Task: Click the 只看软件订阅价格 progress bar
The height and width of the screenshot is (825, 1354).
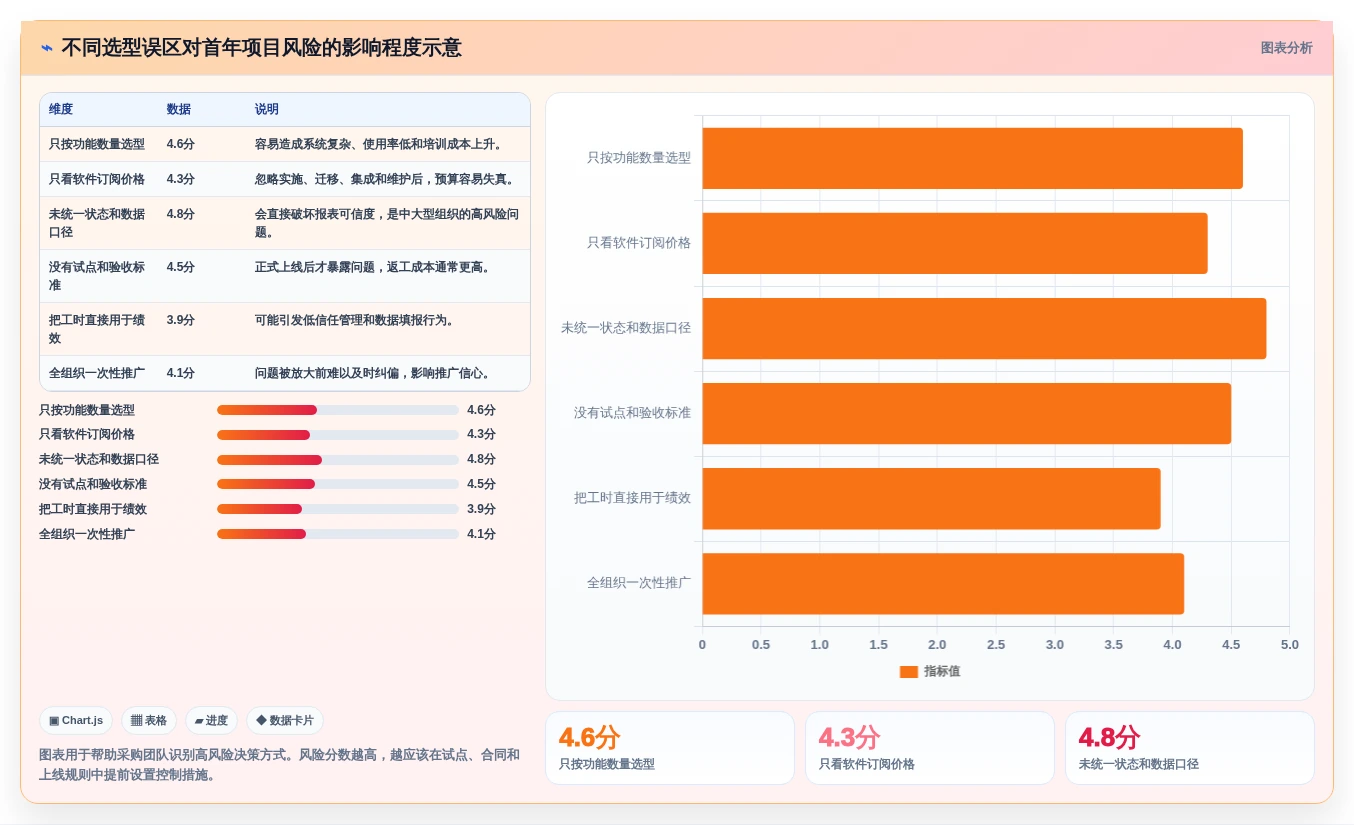Action: click(x=338, y=435)
